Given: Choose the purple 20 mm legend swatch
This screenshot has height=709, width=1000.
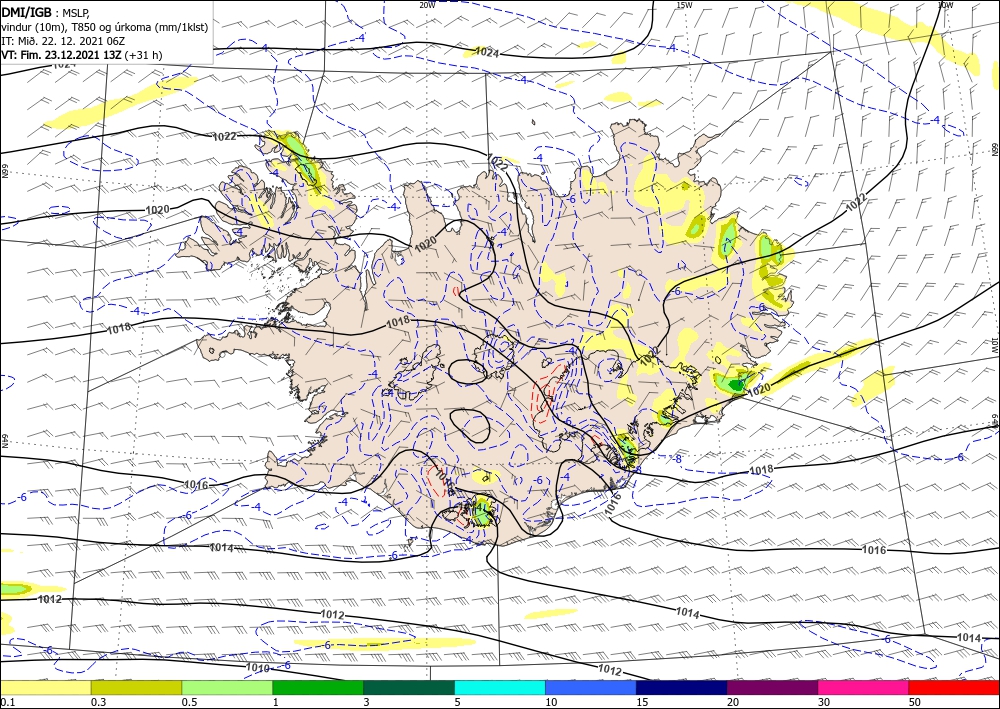Looking at the screenshot, I should pyautogui.click(x=772, y=688).
